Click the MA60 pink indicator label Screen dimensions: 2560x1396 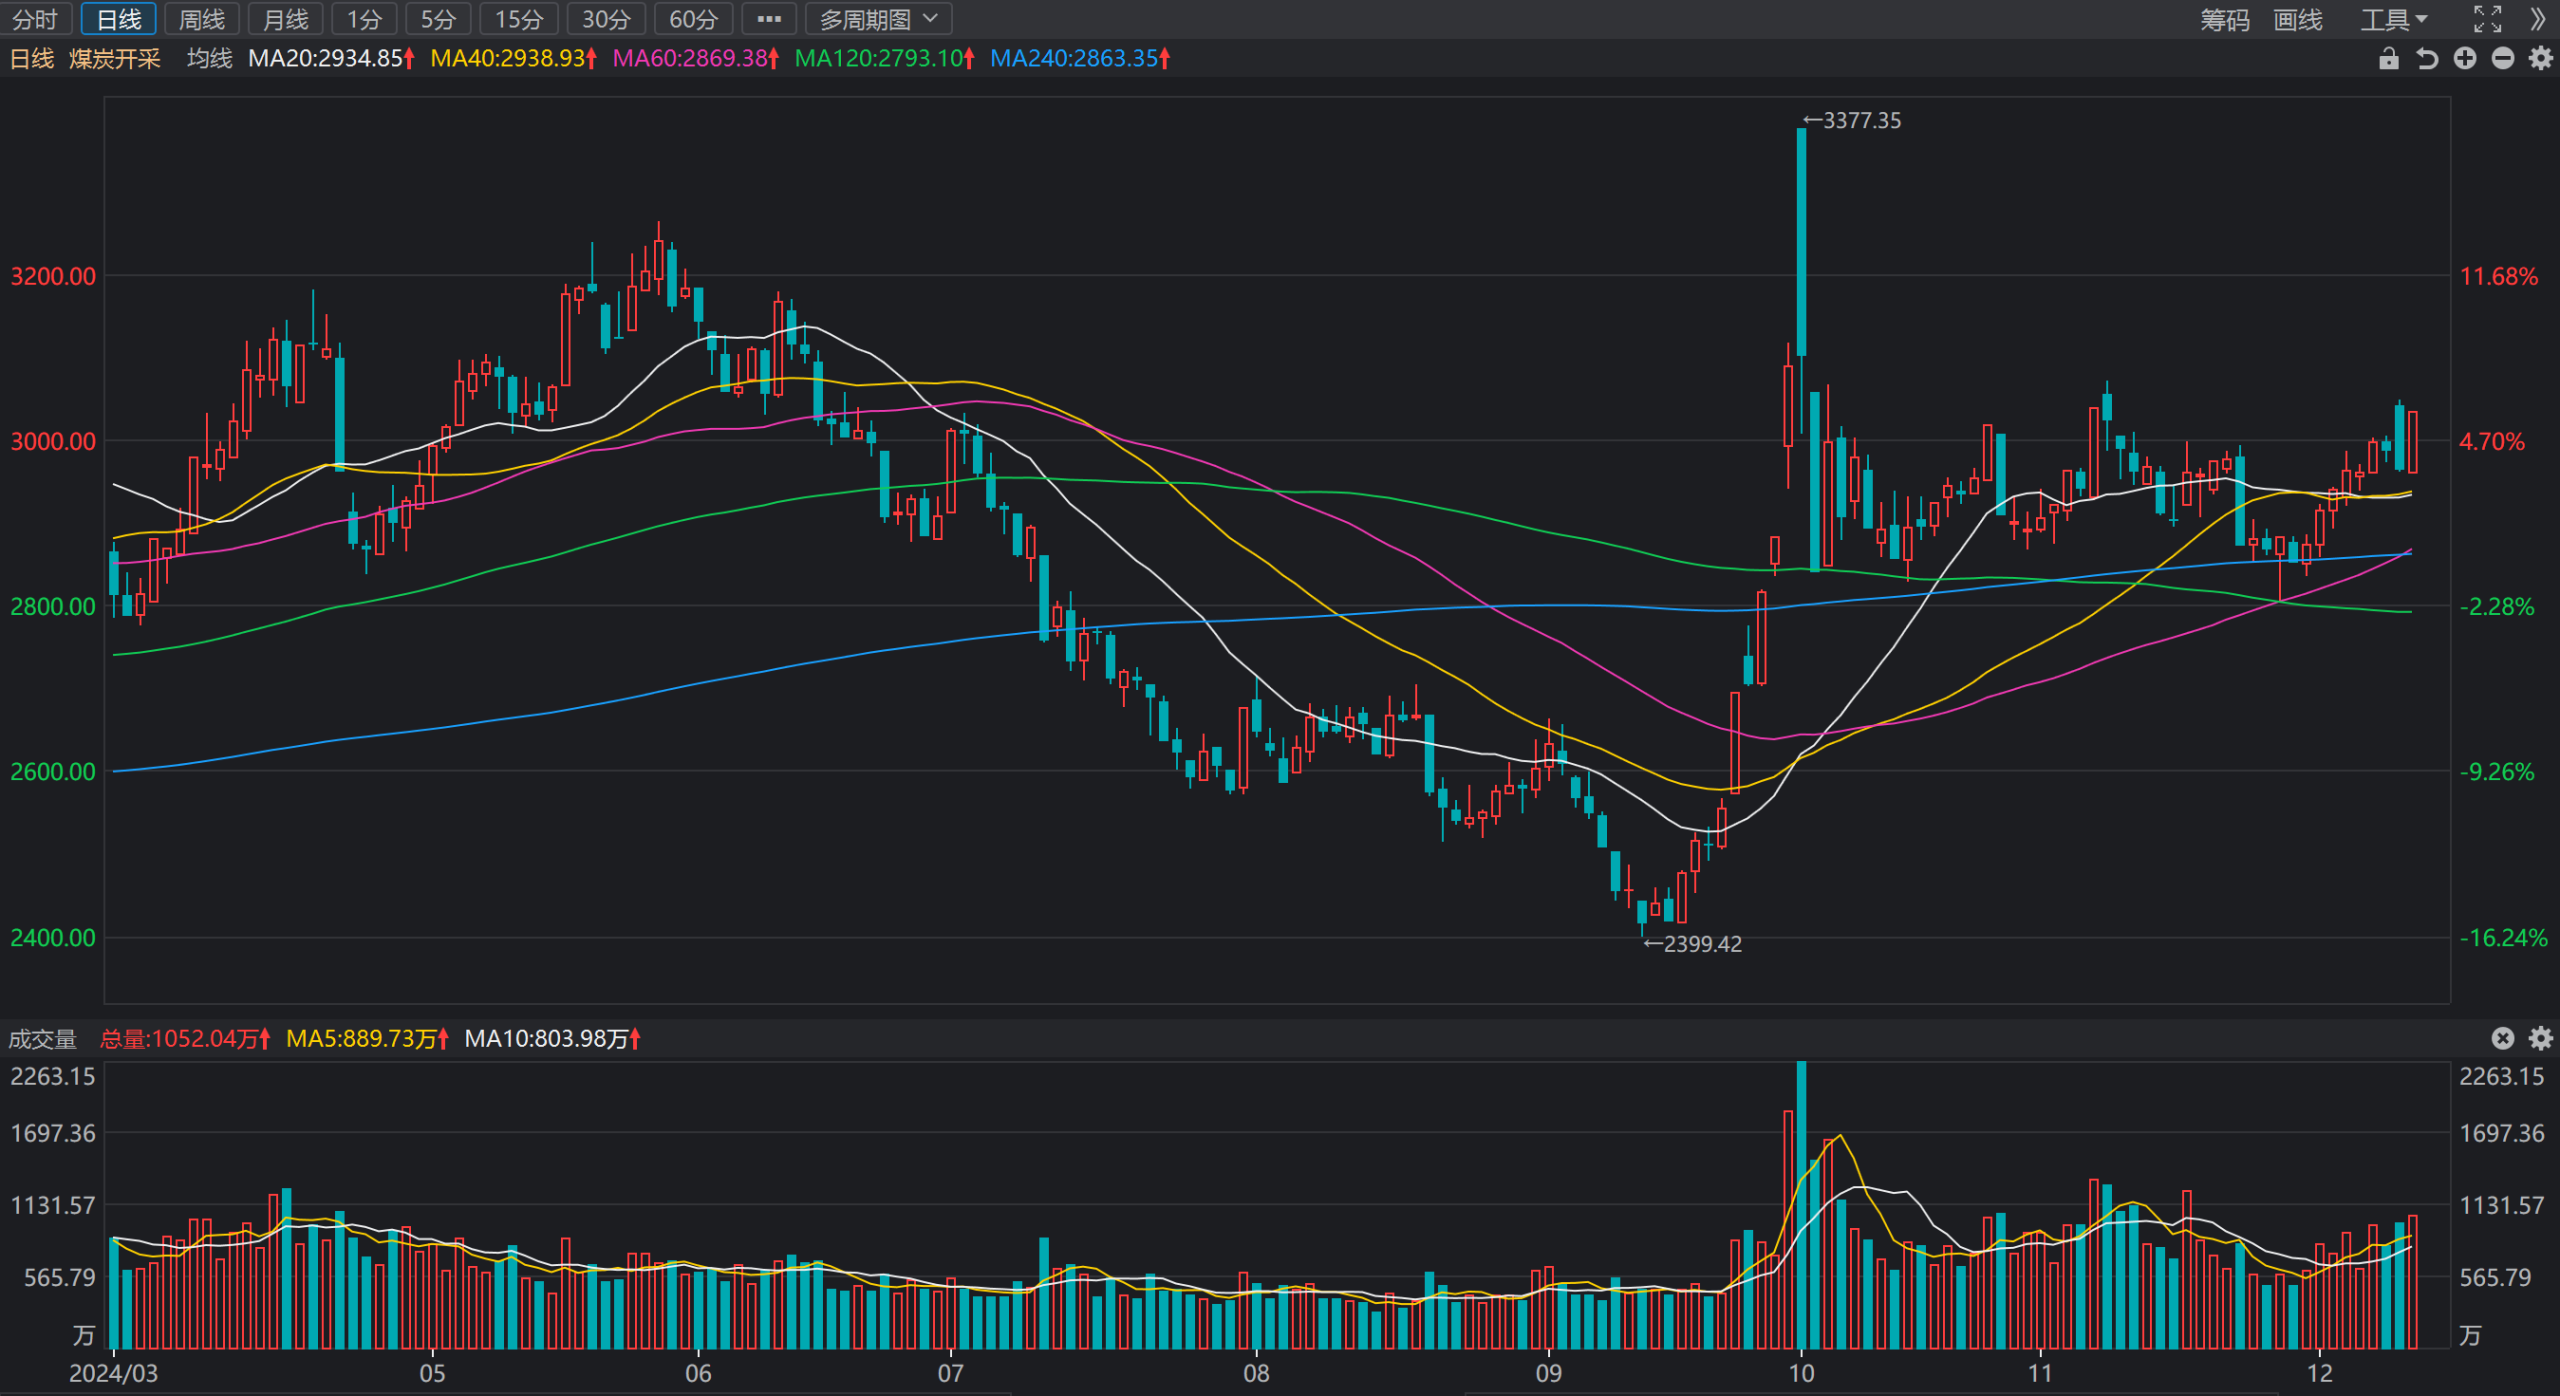point(695,59)
